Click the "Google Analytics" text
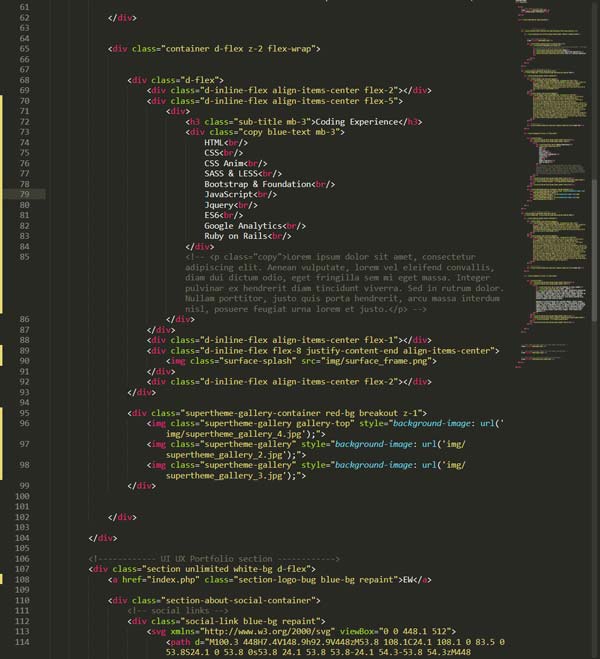Screen dimensions: 600x659 243,226
